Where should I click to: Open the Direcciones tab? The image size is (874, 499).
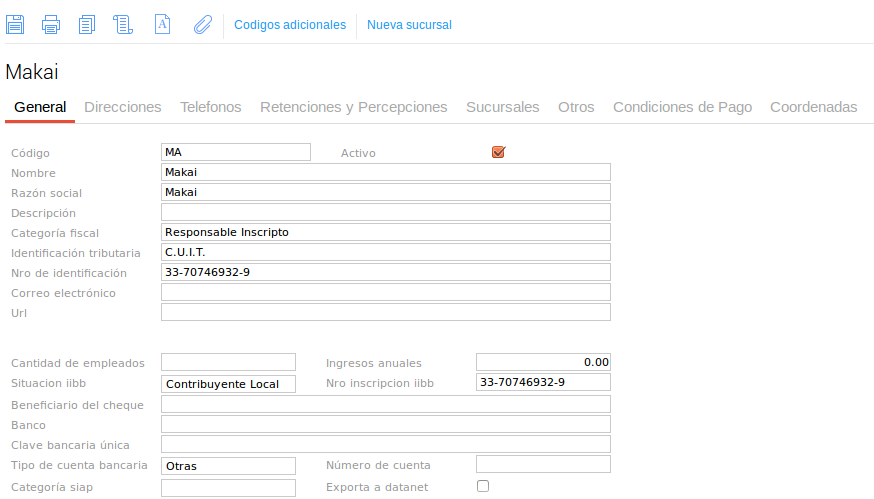click(123, 107)
